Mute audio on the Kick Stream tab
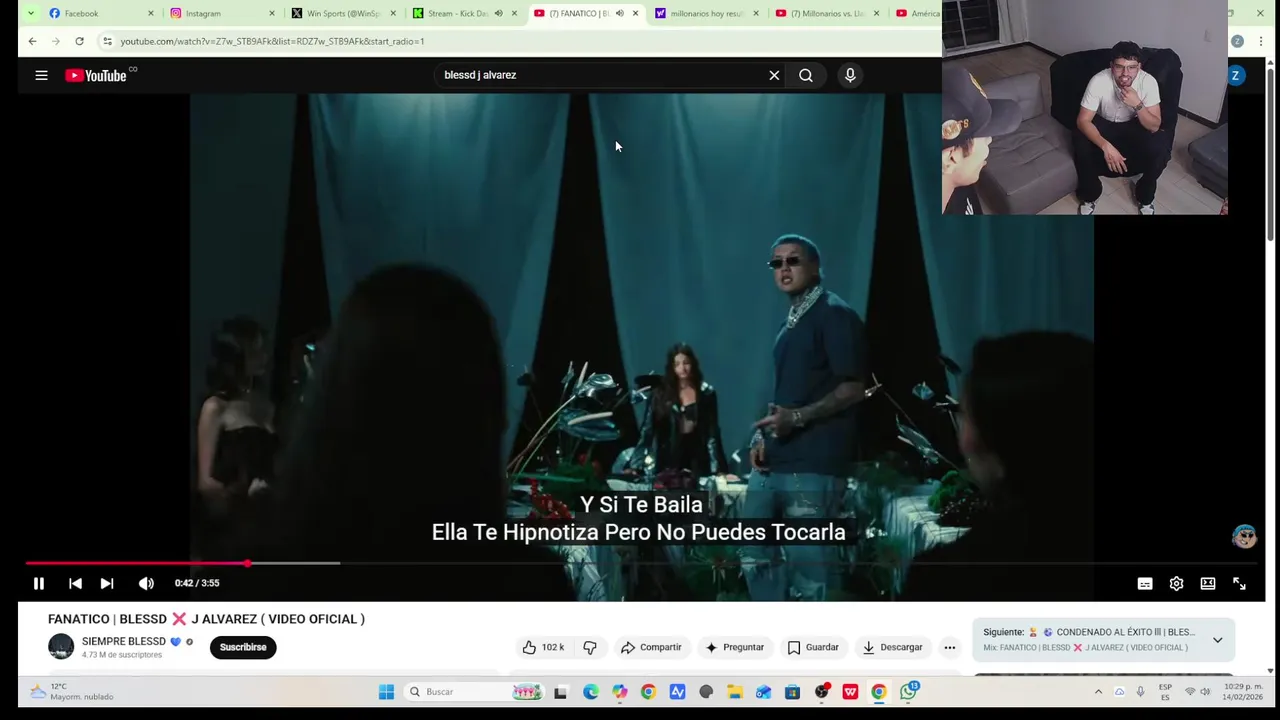1280x720 pixels. point(498,13)
